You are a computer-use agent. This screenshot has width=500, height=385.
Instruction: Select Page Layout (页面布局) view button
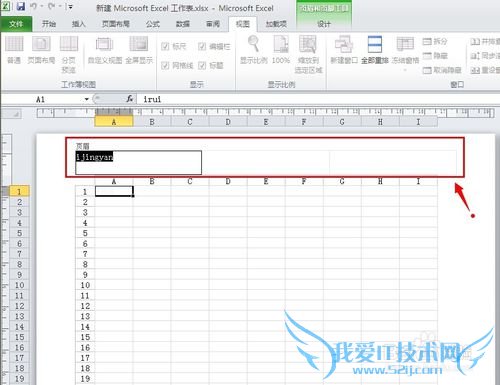[41, 50]
